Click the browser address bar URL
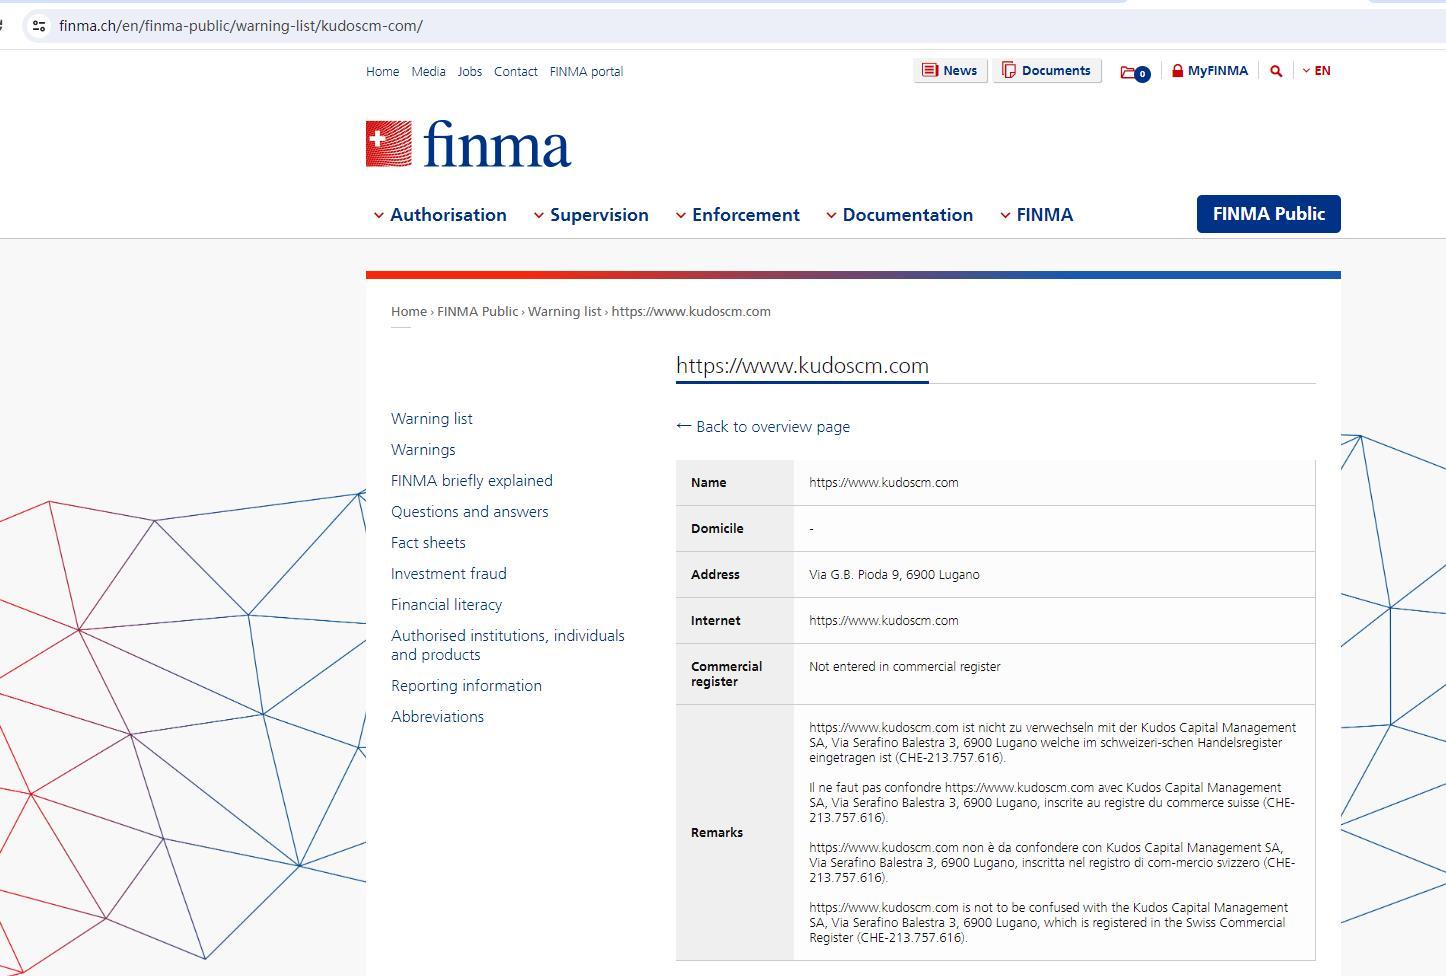Screen dimensions: 1446x976 tap(240, 26)
